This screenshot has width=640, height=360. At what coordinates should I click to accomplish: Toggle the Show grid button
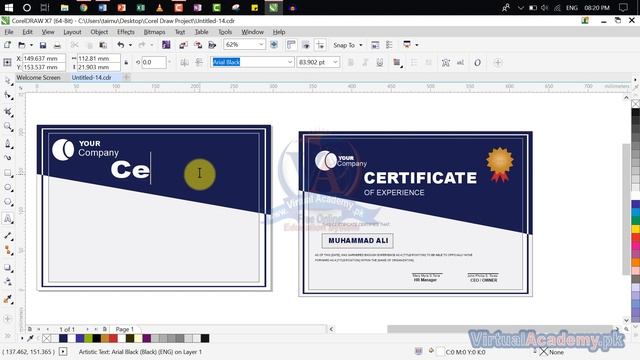click(306, 45)
